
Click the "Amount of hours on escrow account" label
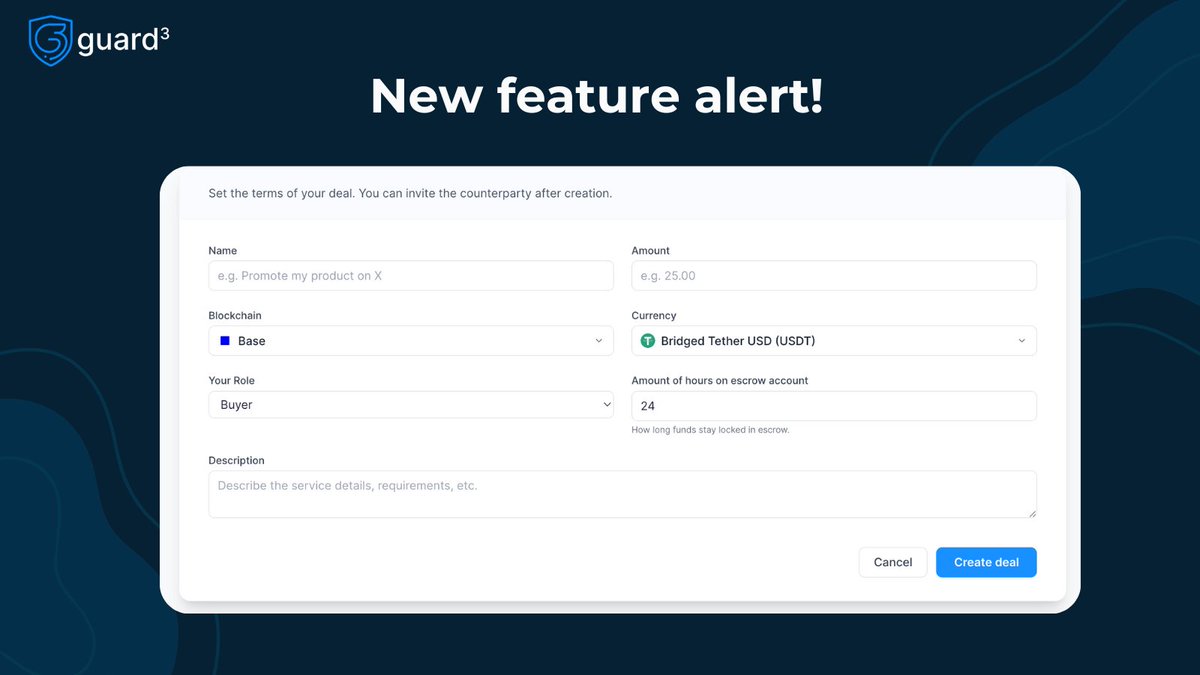pyautogui.click(x=720, y=380)
